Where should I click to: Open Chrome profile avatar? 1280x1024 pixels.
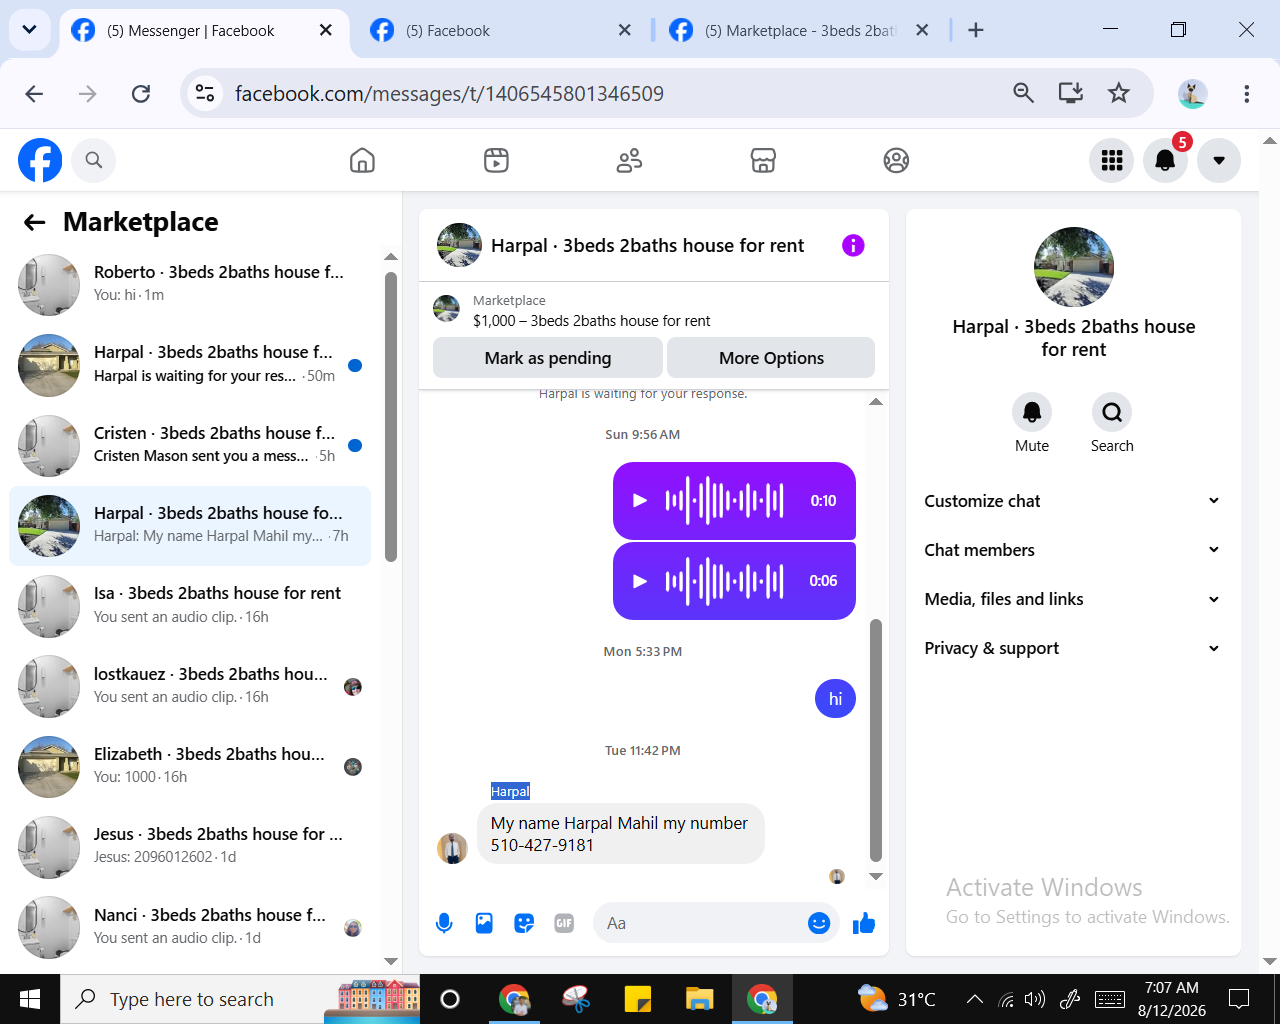(1192, 93)
